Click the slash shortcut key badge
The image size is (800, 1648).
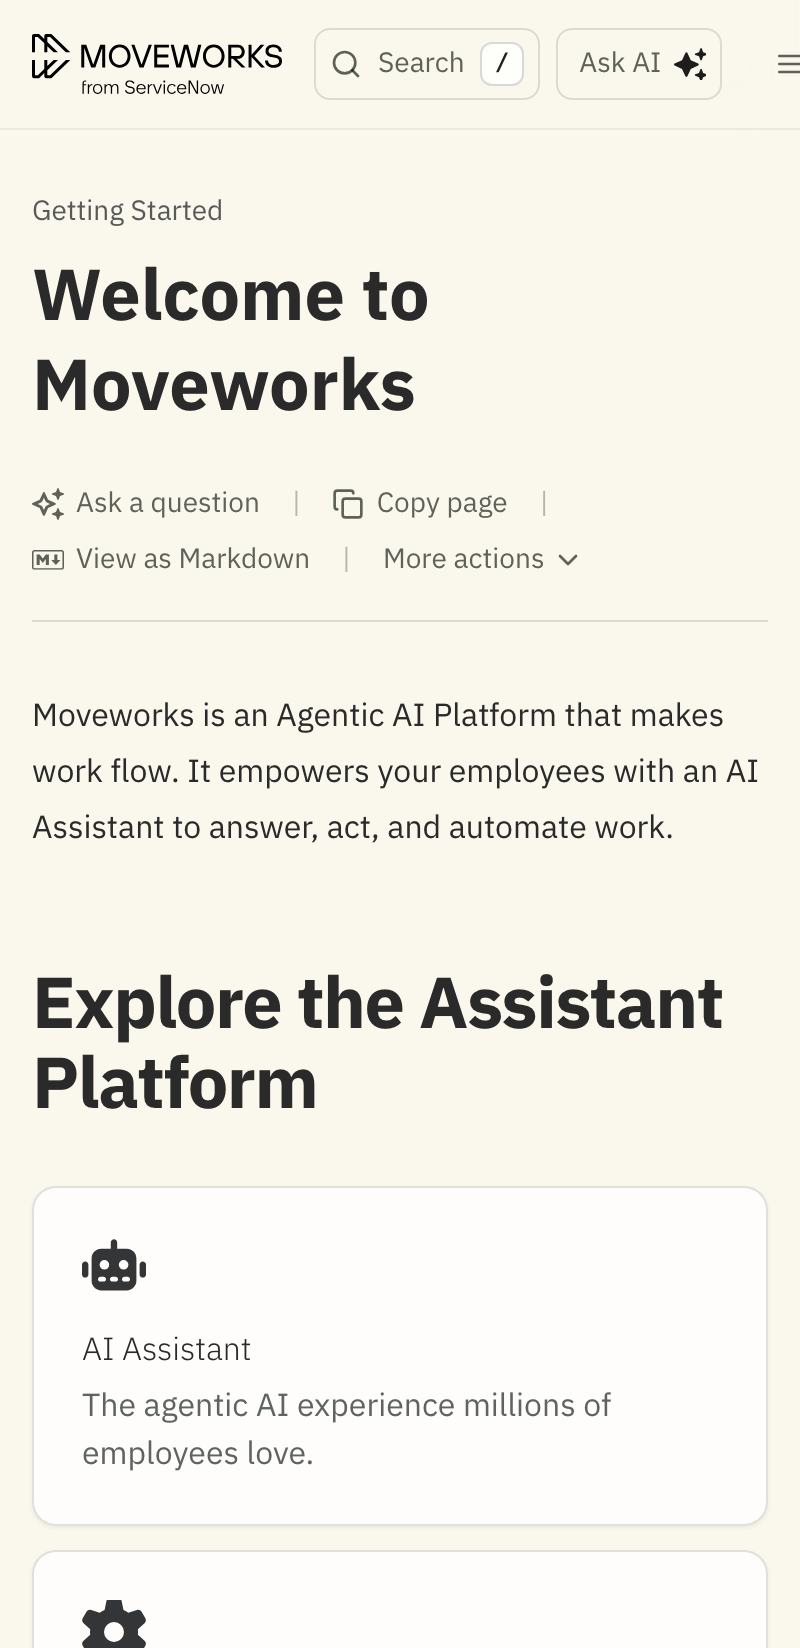tap(502, 64)
